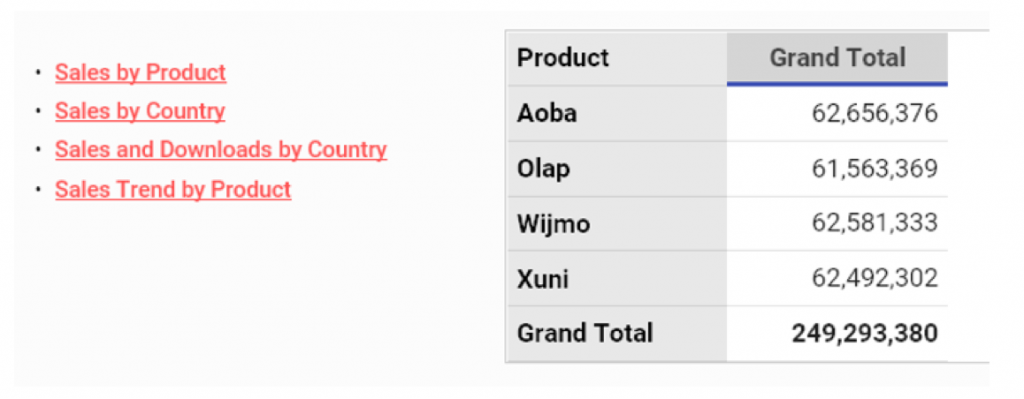Select the Olap row header
The image size is (1024, 399).
click(616, 168)
